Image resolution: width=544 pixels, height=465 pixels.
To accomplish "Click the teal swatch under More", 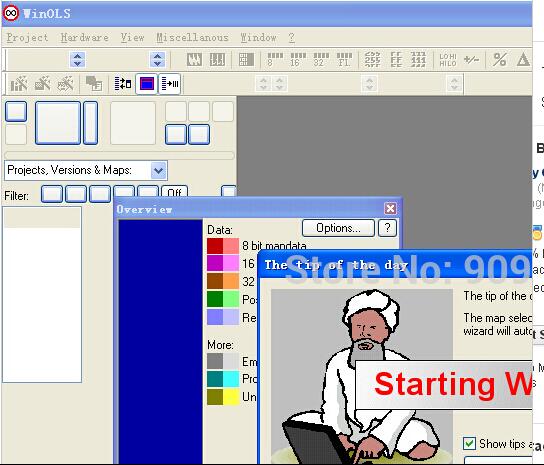I will (x=215, y=379).
